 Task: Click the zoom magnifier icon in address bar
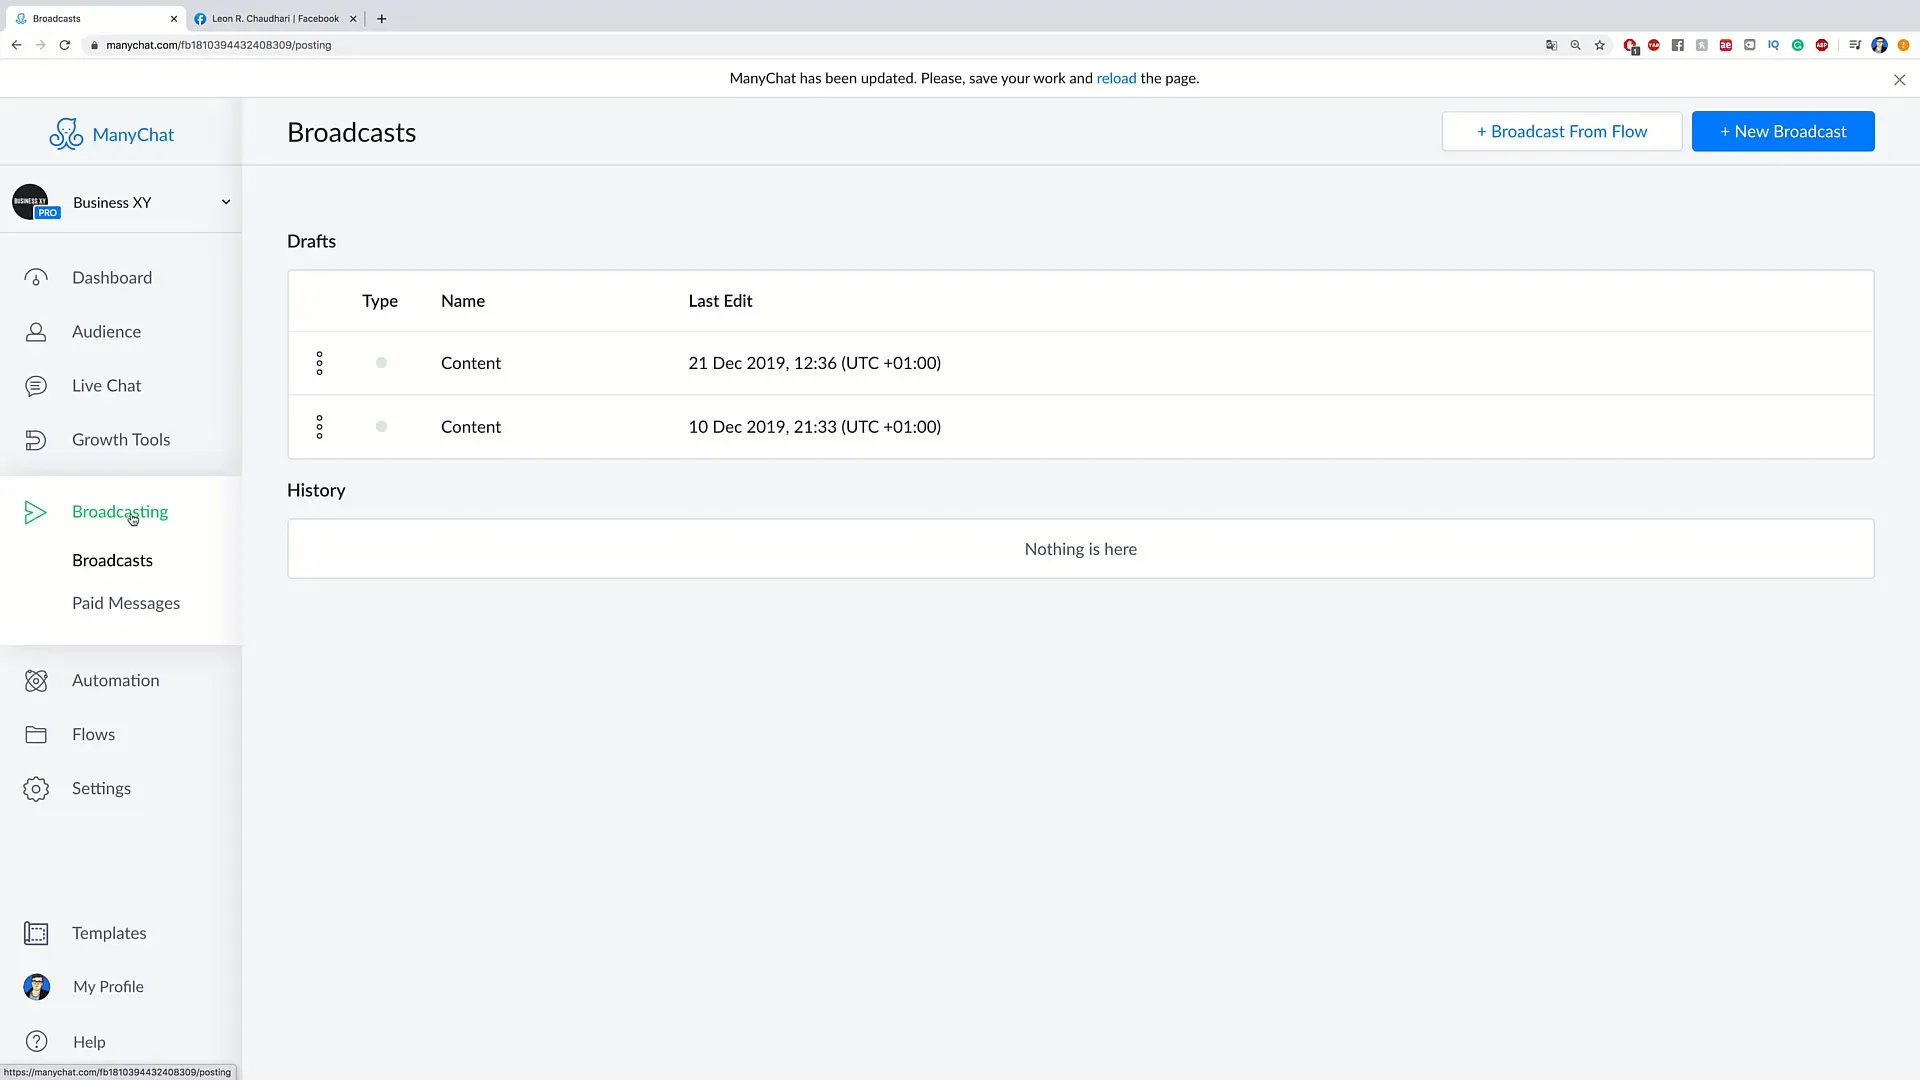click(x=1575, y=45)
